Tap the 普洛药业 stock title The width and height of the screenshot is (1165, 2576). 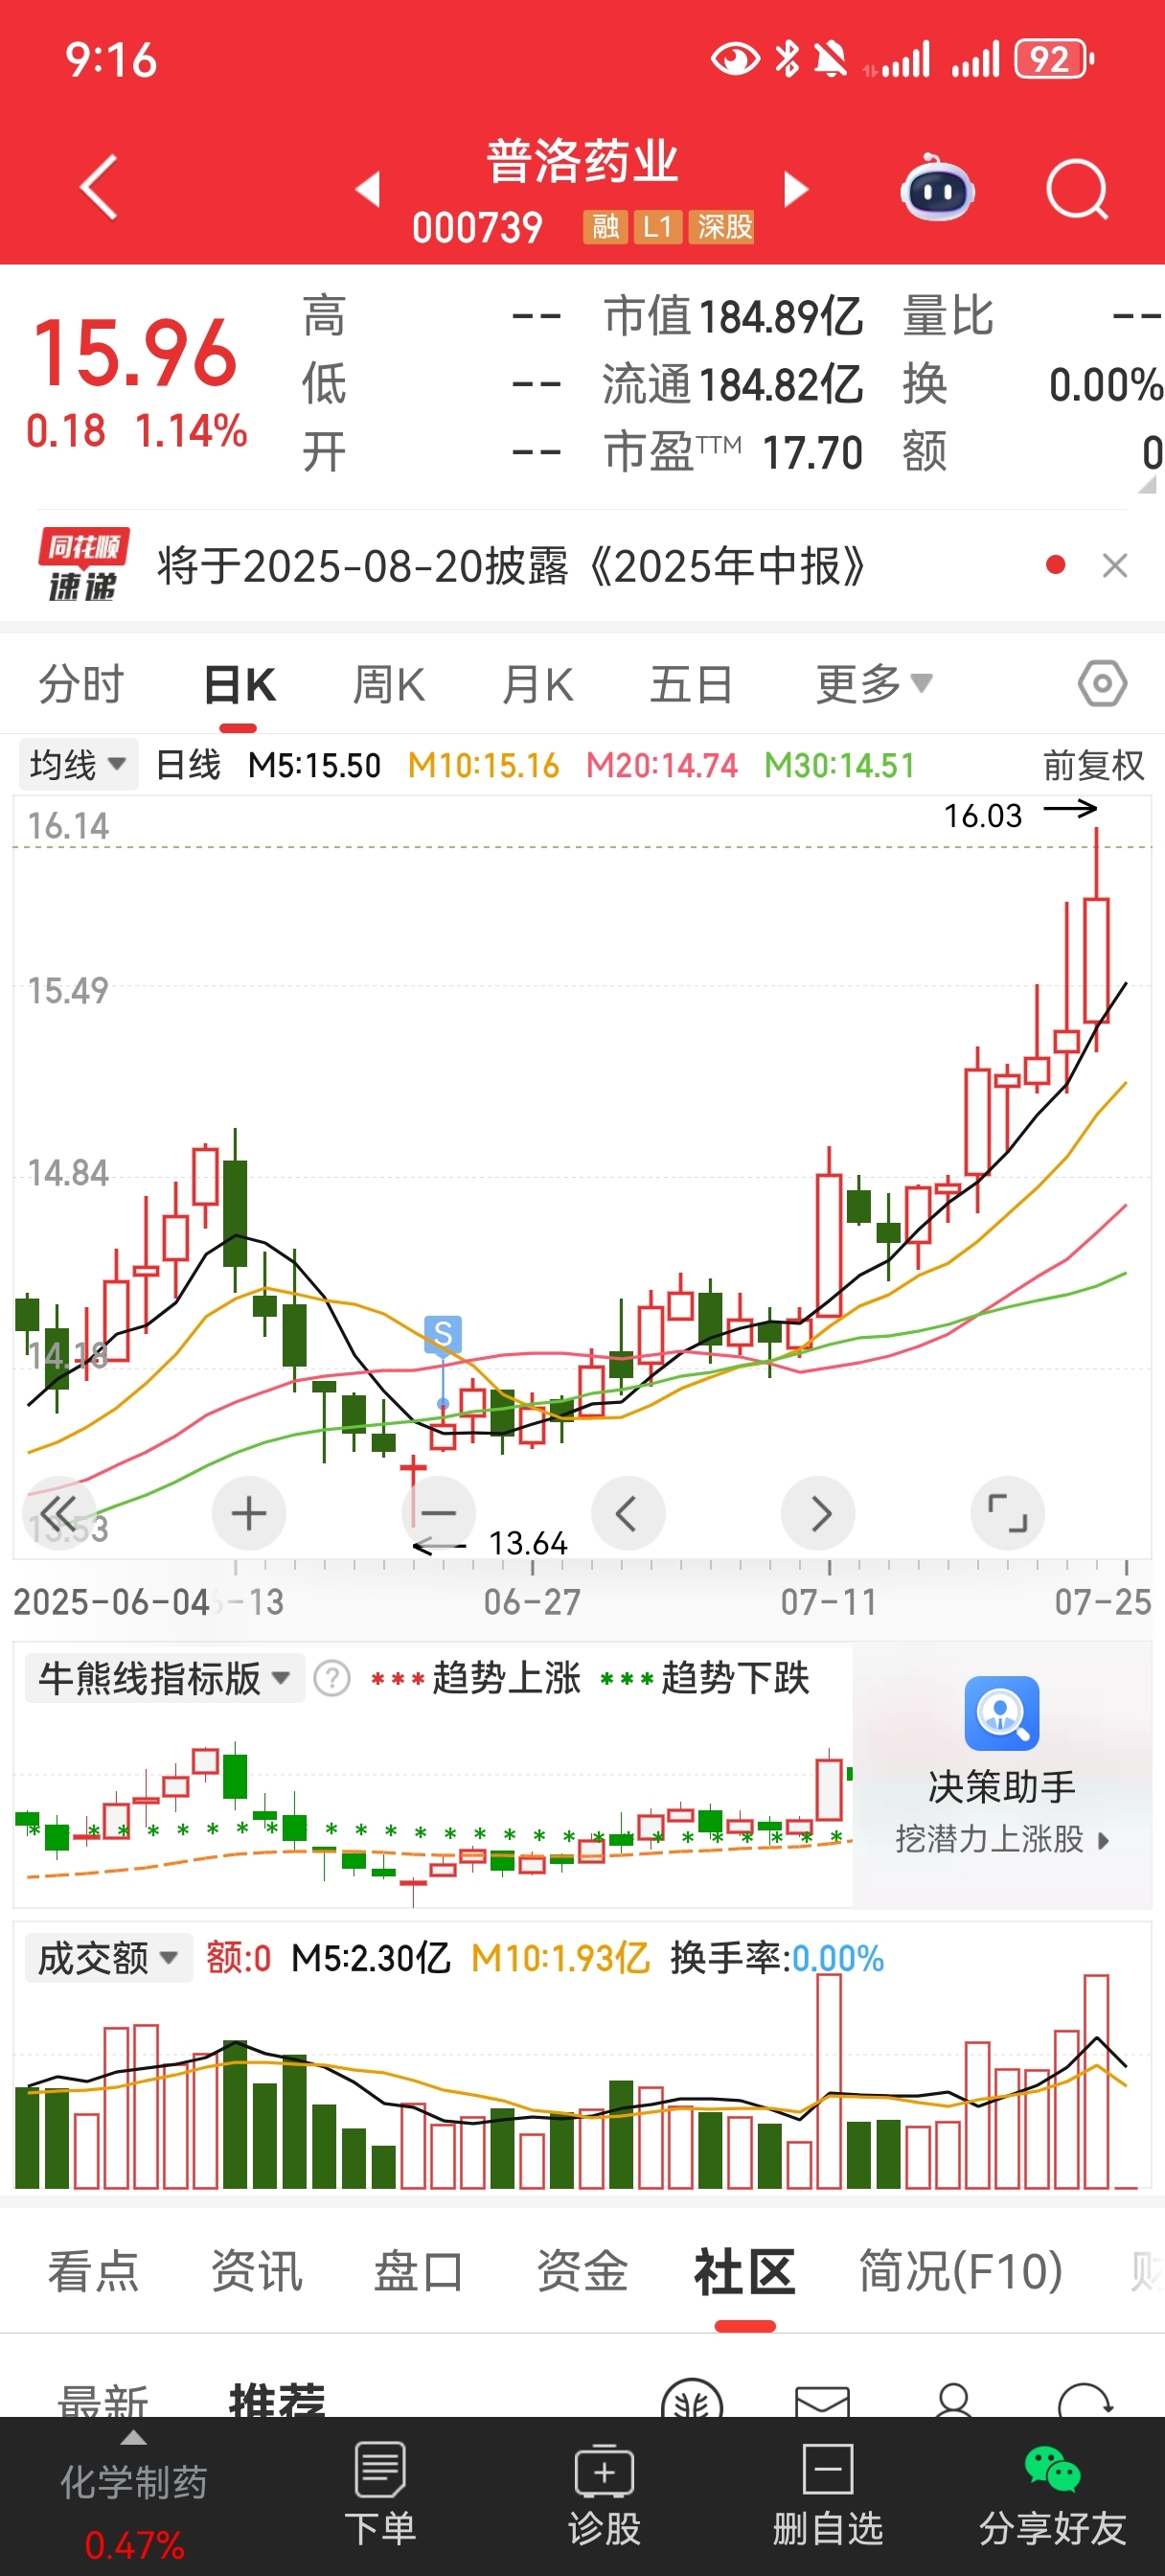(x=582, y=161)
